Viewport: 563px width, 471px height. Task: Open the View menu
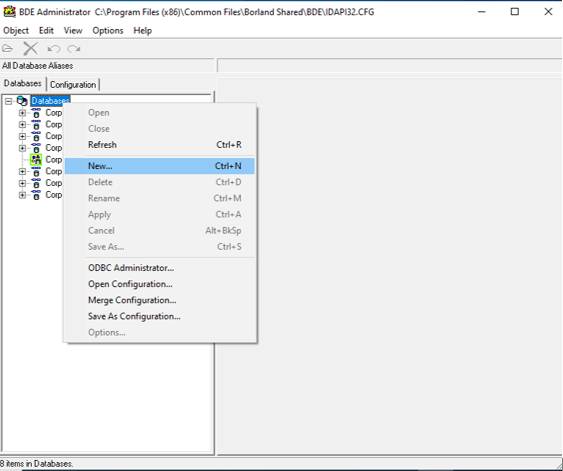[x=73, y=31]
